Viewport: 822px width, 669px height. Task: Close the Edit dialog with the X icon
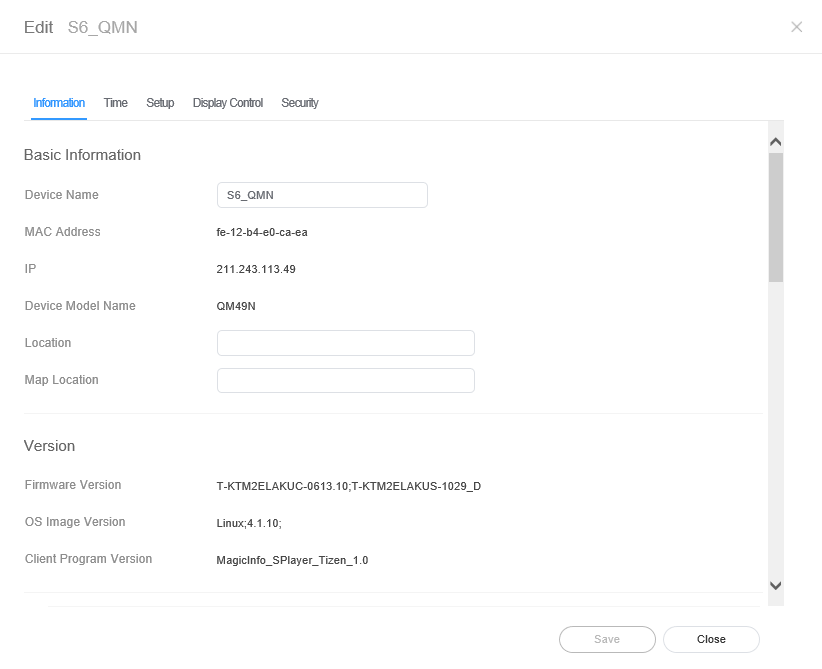[796, 27]
